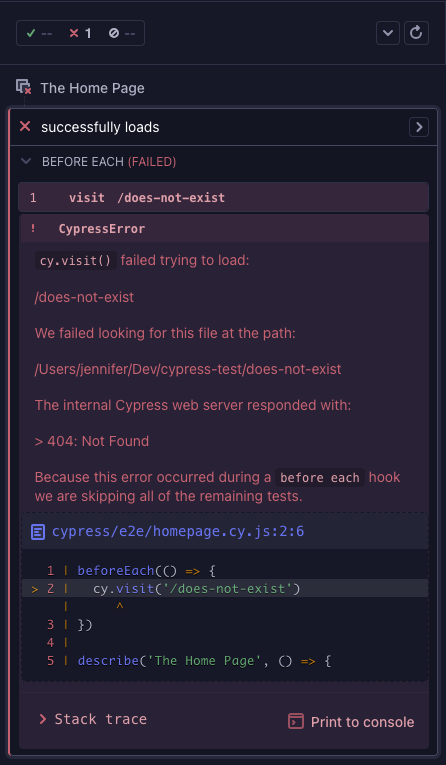The width and height of the screenshot is (446, 765).
Task: Open the test options chevron dropdown
Action: coord(388,33)
